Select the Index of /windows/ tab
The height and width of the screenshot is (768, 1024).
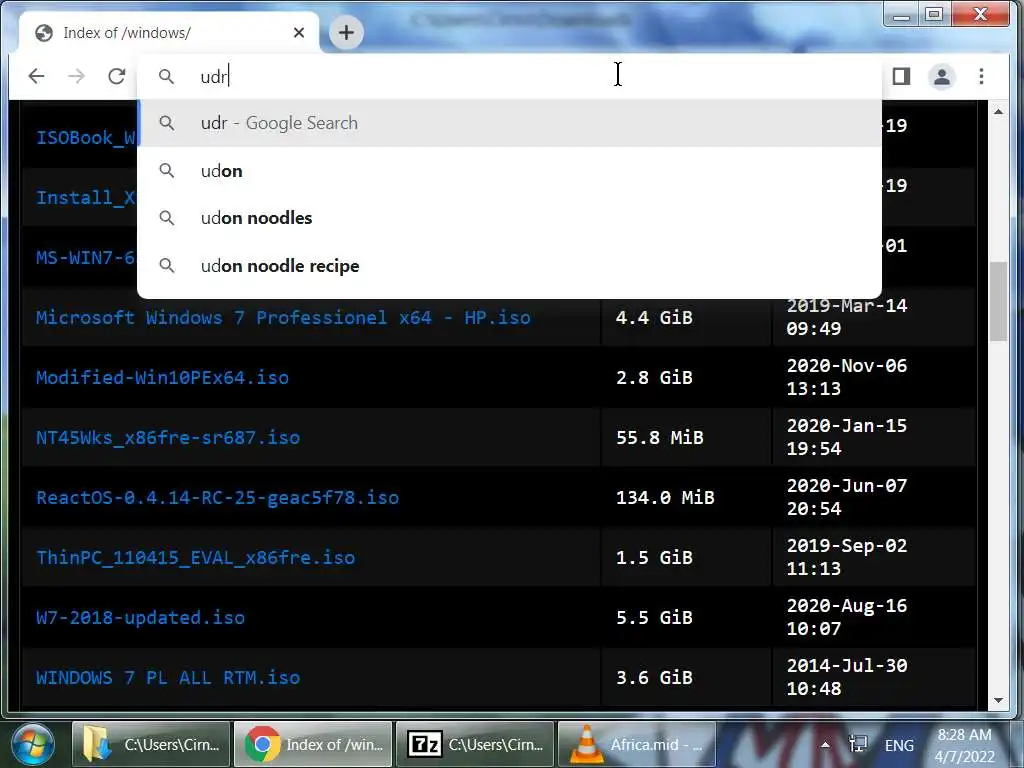click(x=169, y=33)
